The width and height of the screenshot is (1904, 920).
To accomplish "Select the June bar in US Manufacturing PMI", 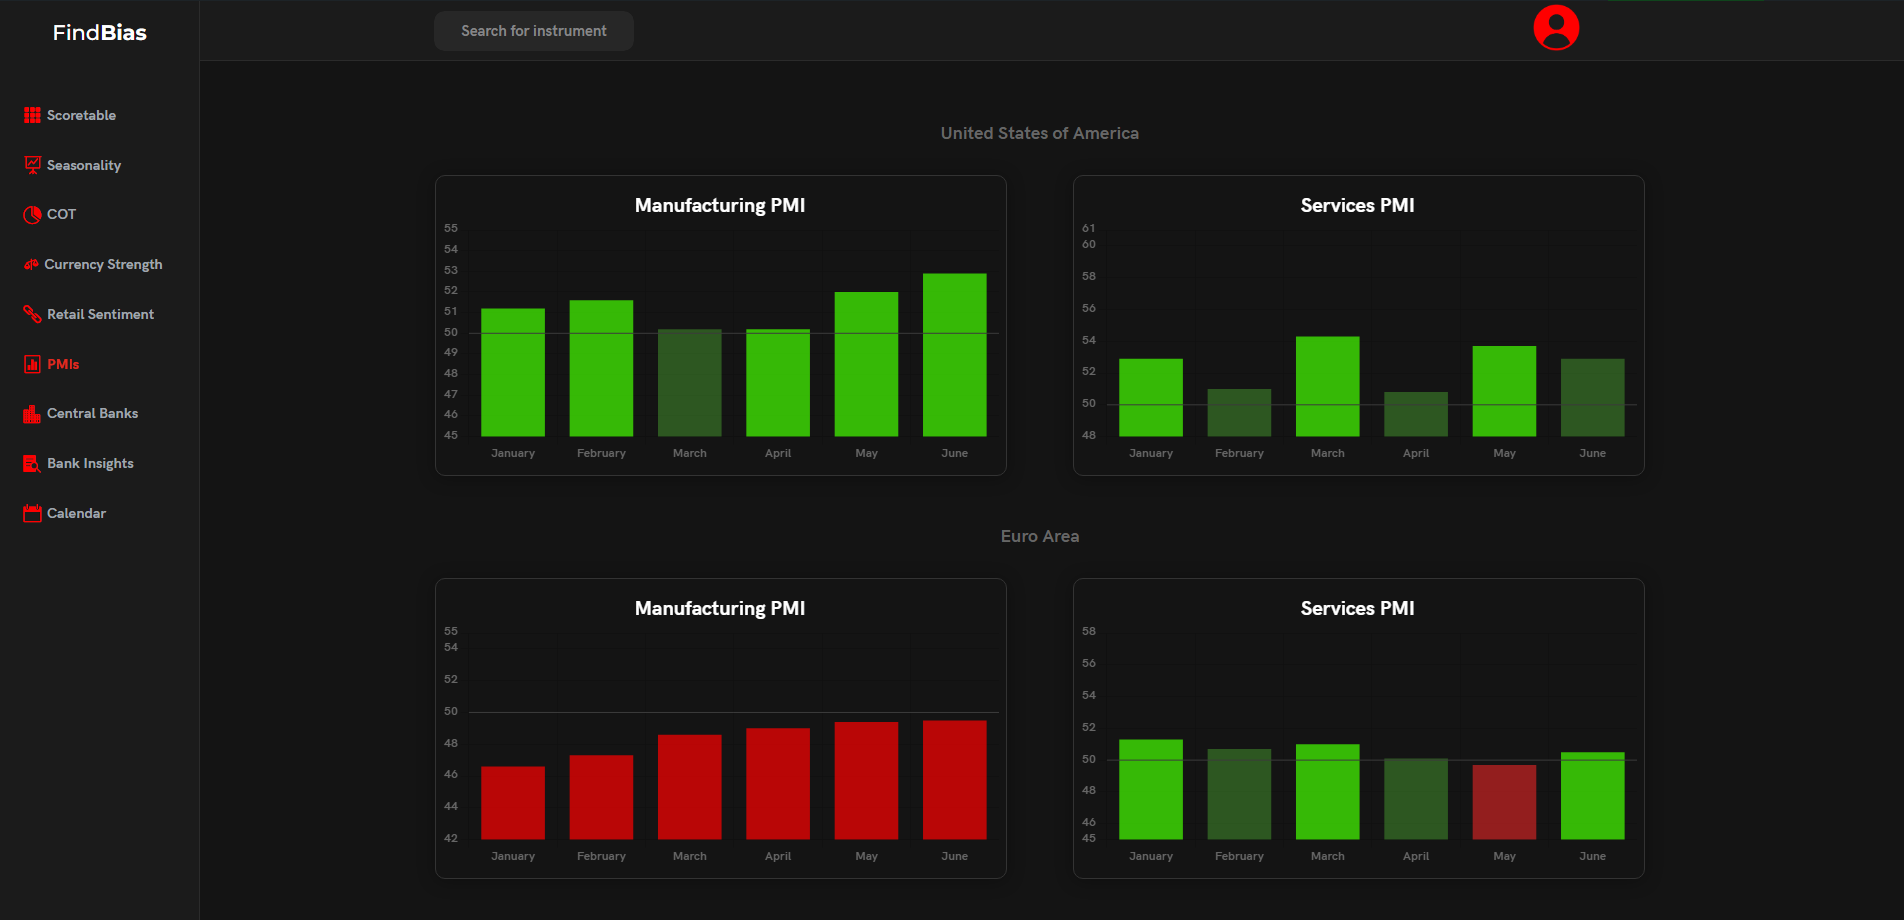I will [954, 355].
